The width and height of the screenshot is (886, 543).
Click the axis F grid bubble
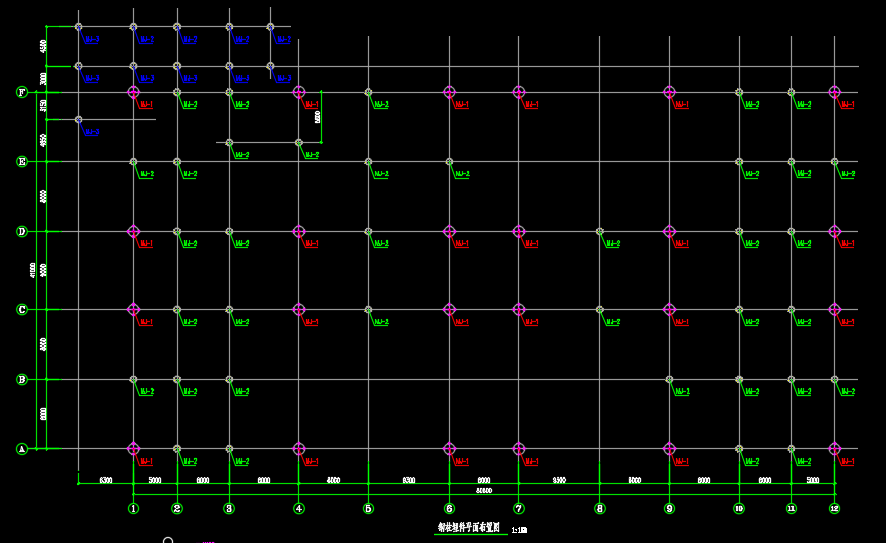tap(21, 92)
